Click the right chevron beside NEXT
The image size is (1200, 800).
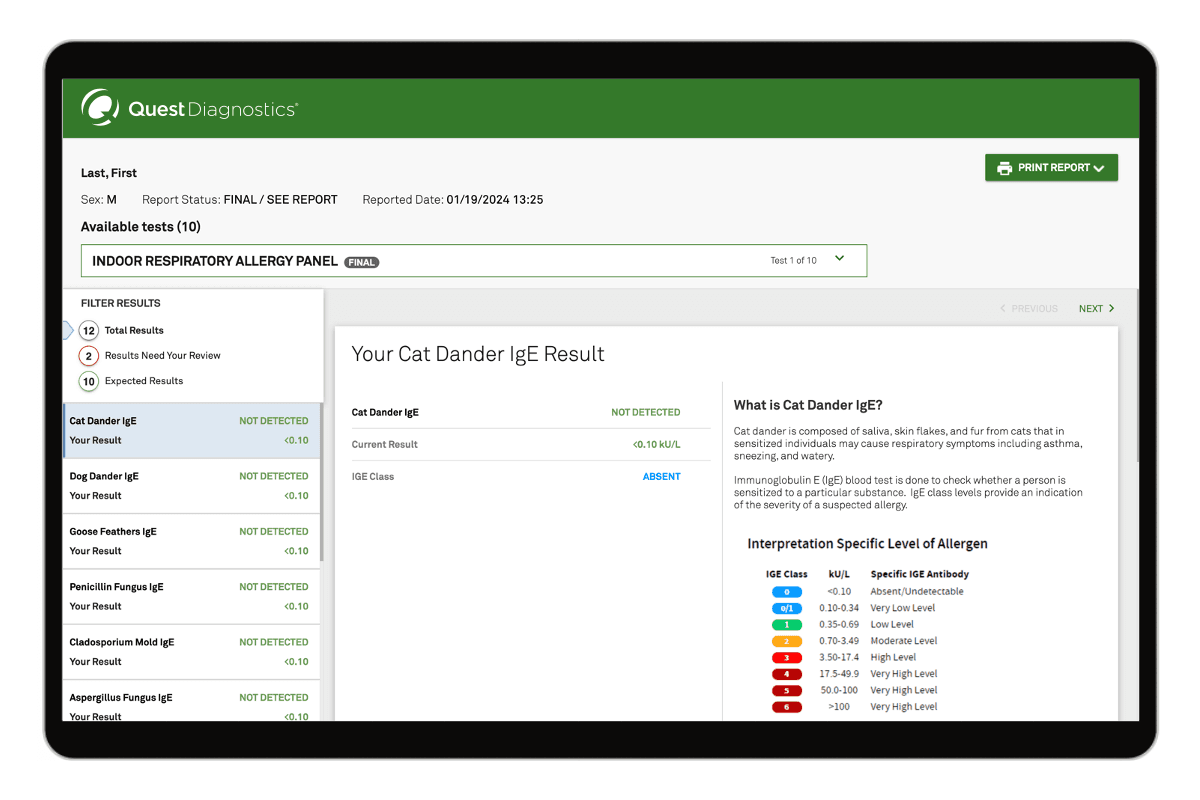[x=1112, y=309]
